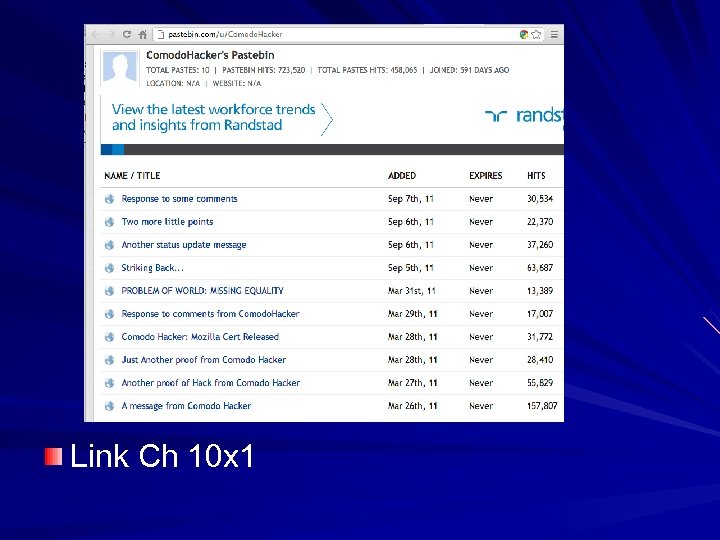
Task: Click the globe icon beside Response to comments from ComodoHacker
Action: (109, 314)
